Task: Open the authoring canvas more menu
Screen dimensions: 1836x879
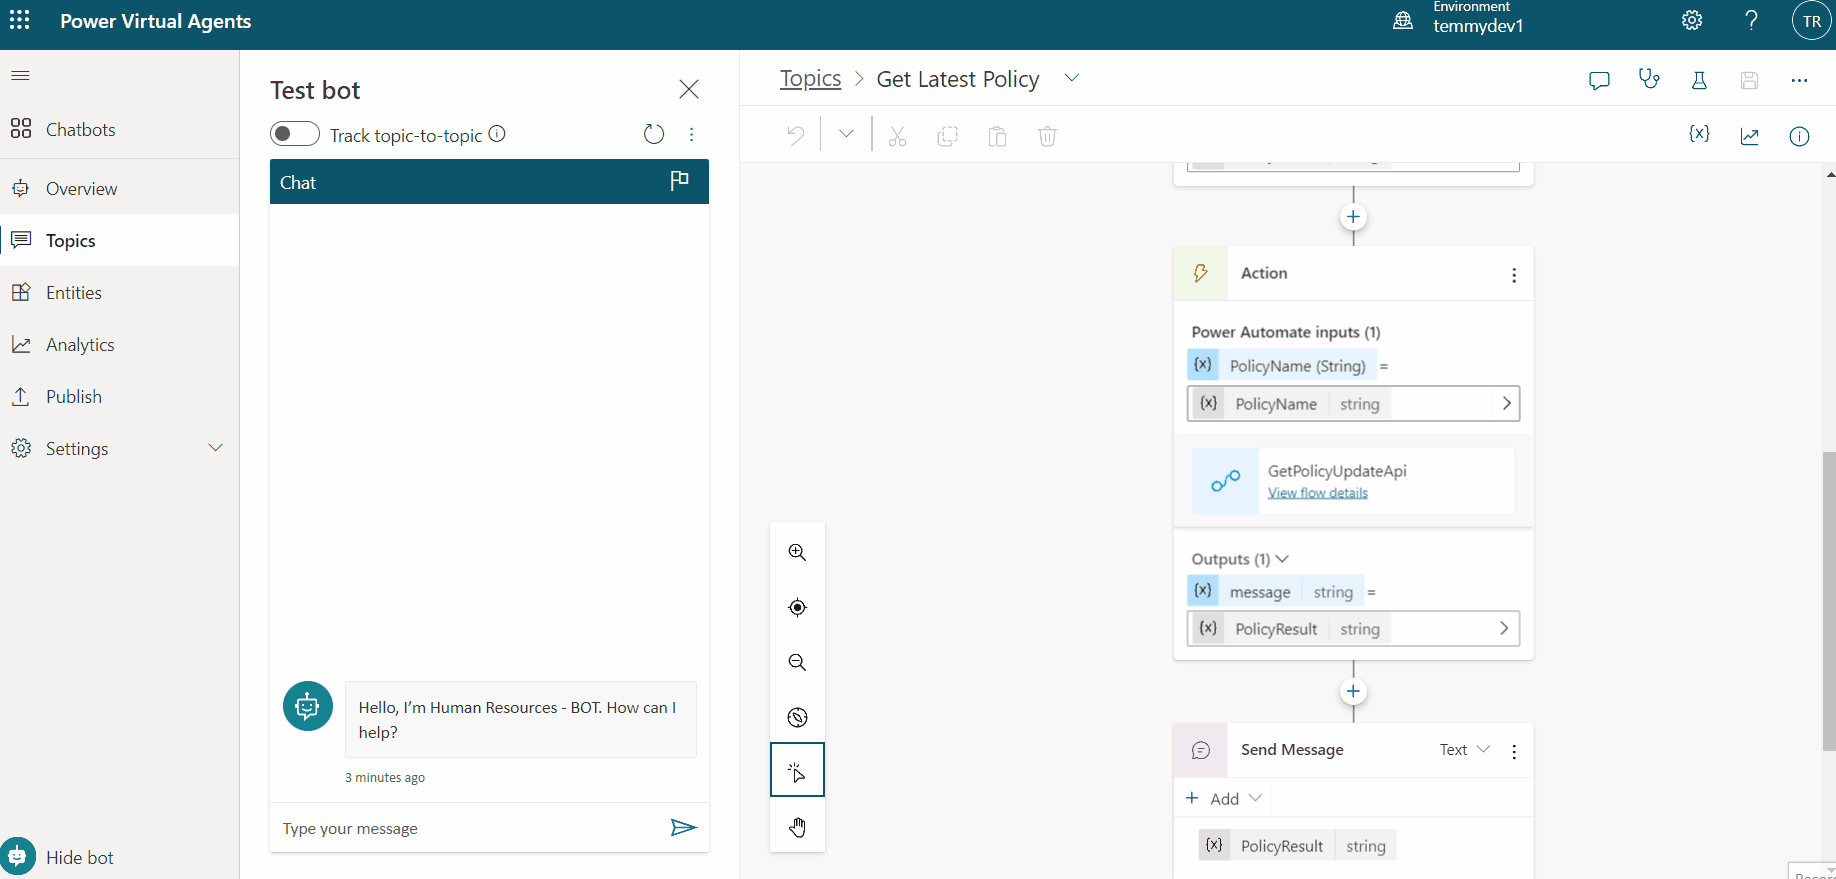Action: tap(1799, 80)
